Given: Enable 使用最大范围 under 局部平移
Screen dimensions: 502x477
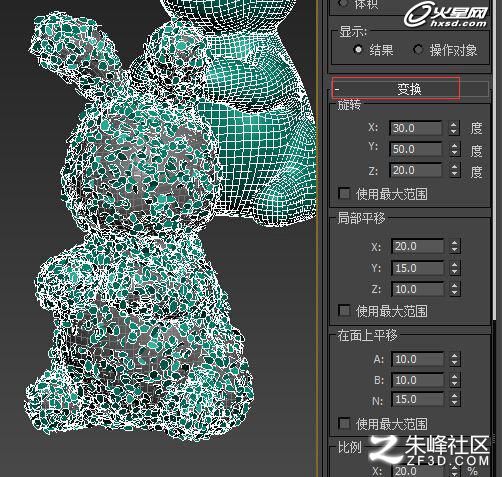Looking at the screenshot, I should pos(344,311).
